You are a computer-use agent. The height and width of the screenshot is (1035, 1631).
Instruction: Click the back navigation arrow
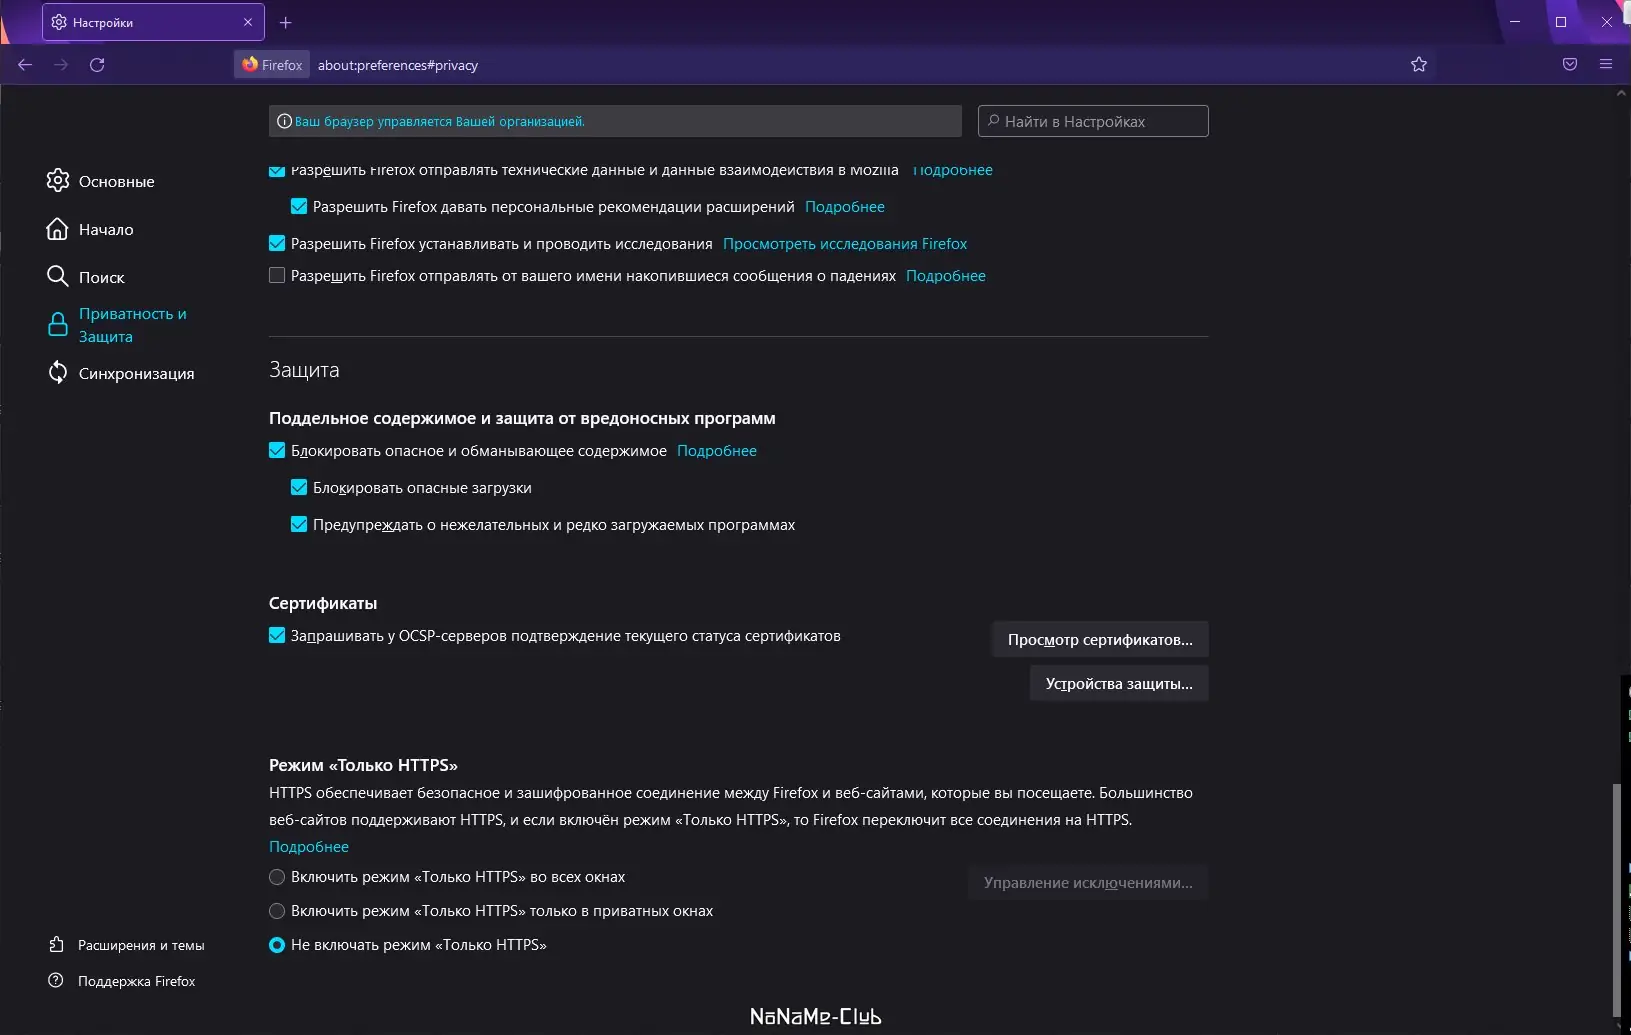pos(25,65)
